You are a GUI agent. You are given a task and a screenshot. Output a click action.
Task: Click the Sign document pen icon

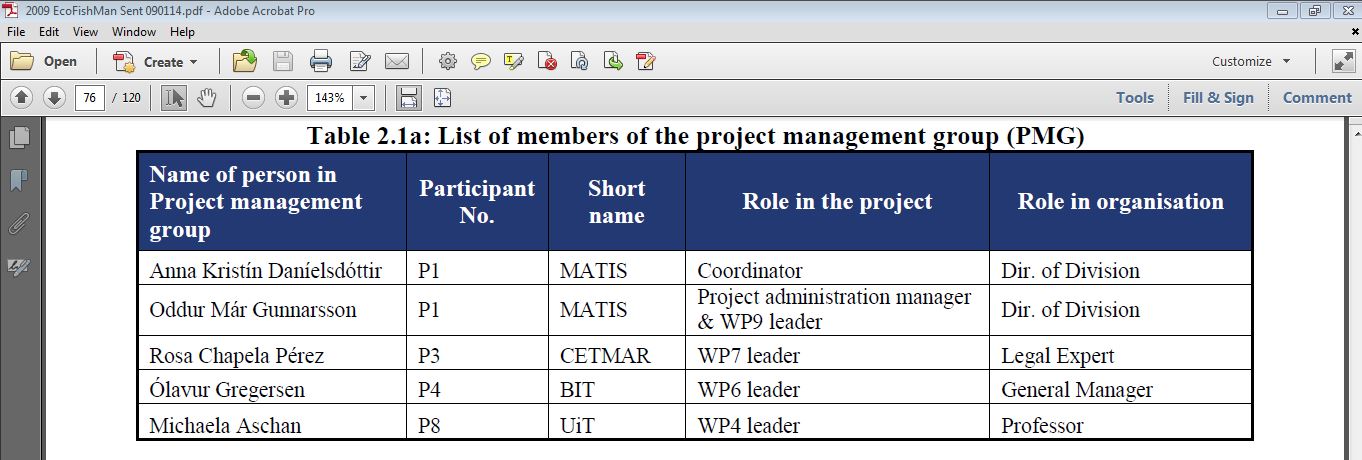tap(646, 61)
